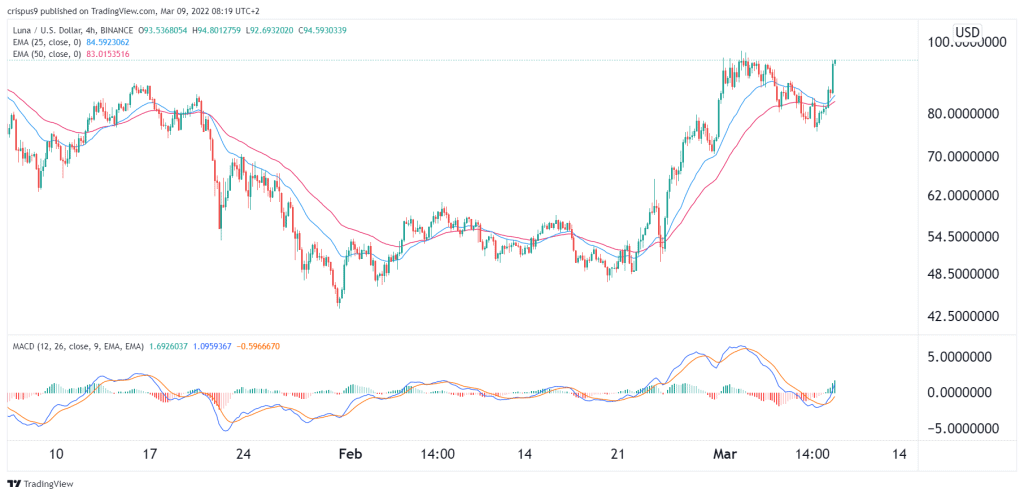The height and width of the screenshot is (496, 1024).
Task: Click the EMA 25 value 84.5923062
Action: click(x=110, y=42)
